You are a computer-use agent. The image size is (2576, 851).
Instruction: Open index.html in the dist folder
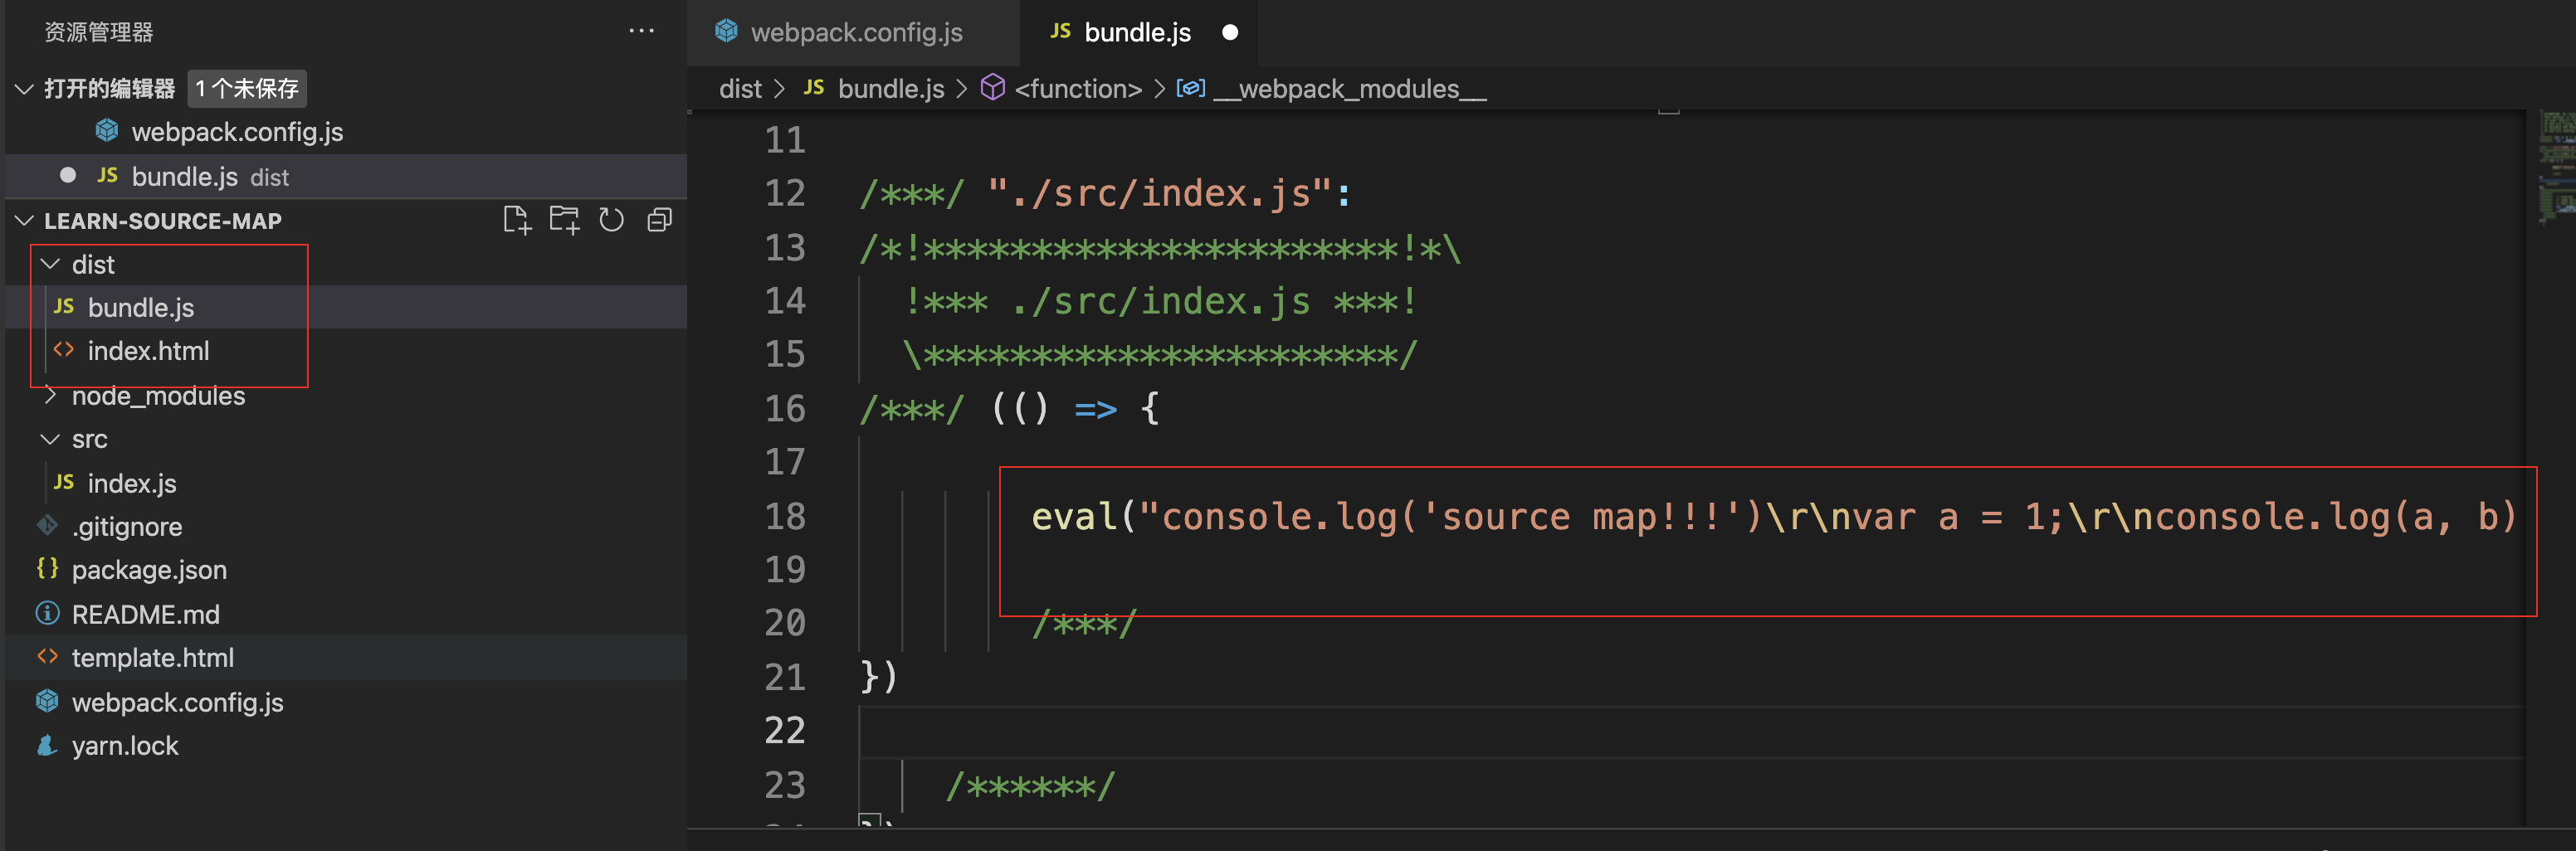pyautogui.click(x=147, y=351)
